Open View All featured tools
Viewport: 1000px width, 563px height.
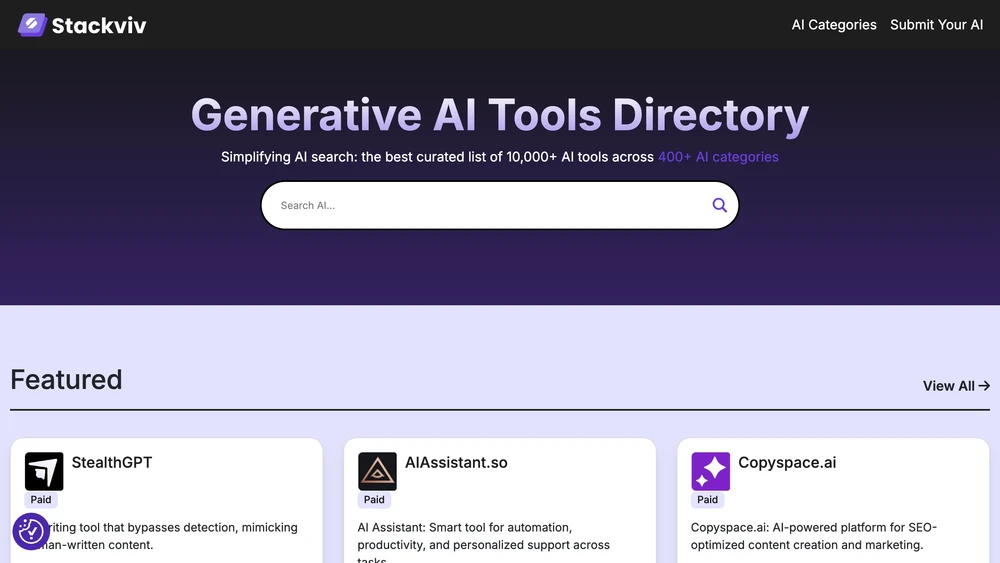(x=956, y=386)
